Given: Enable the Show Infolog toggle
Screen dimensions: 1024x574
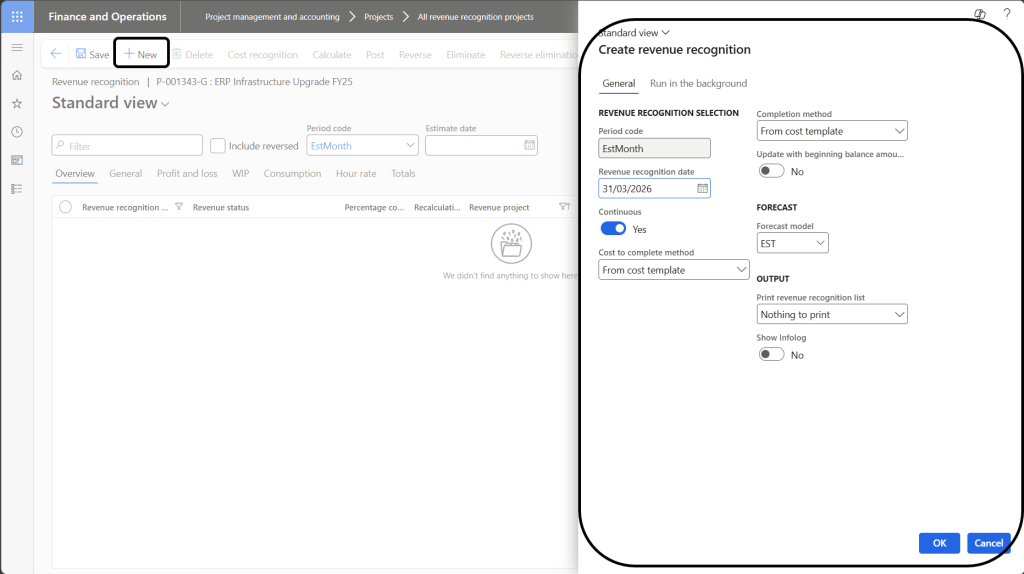Looking at the screenshot, I should click(x=771, y=354).
